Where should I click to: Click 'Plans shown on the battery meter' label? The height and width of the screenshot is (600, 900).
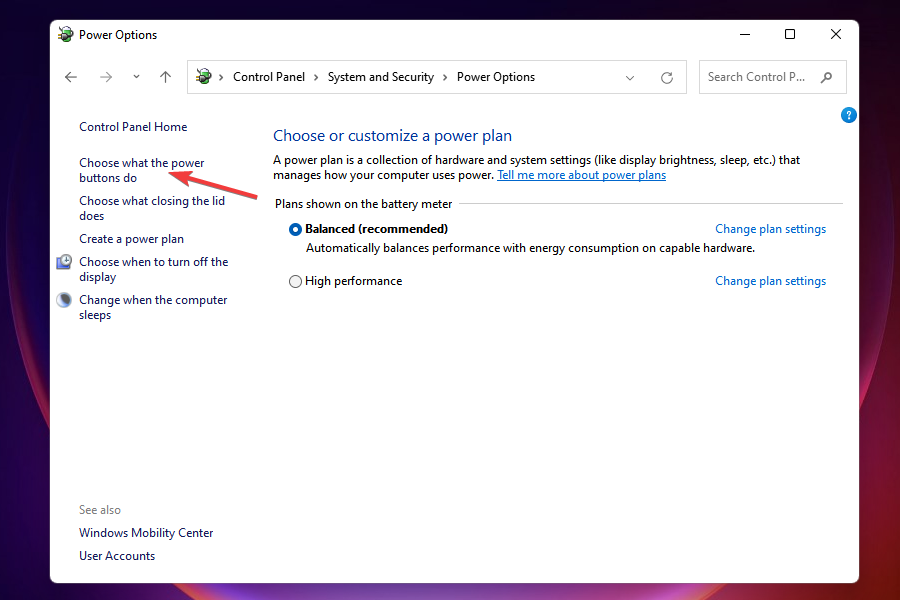click(x=363, y=204)
